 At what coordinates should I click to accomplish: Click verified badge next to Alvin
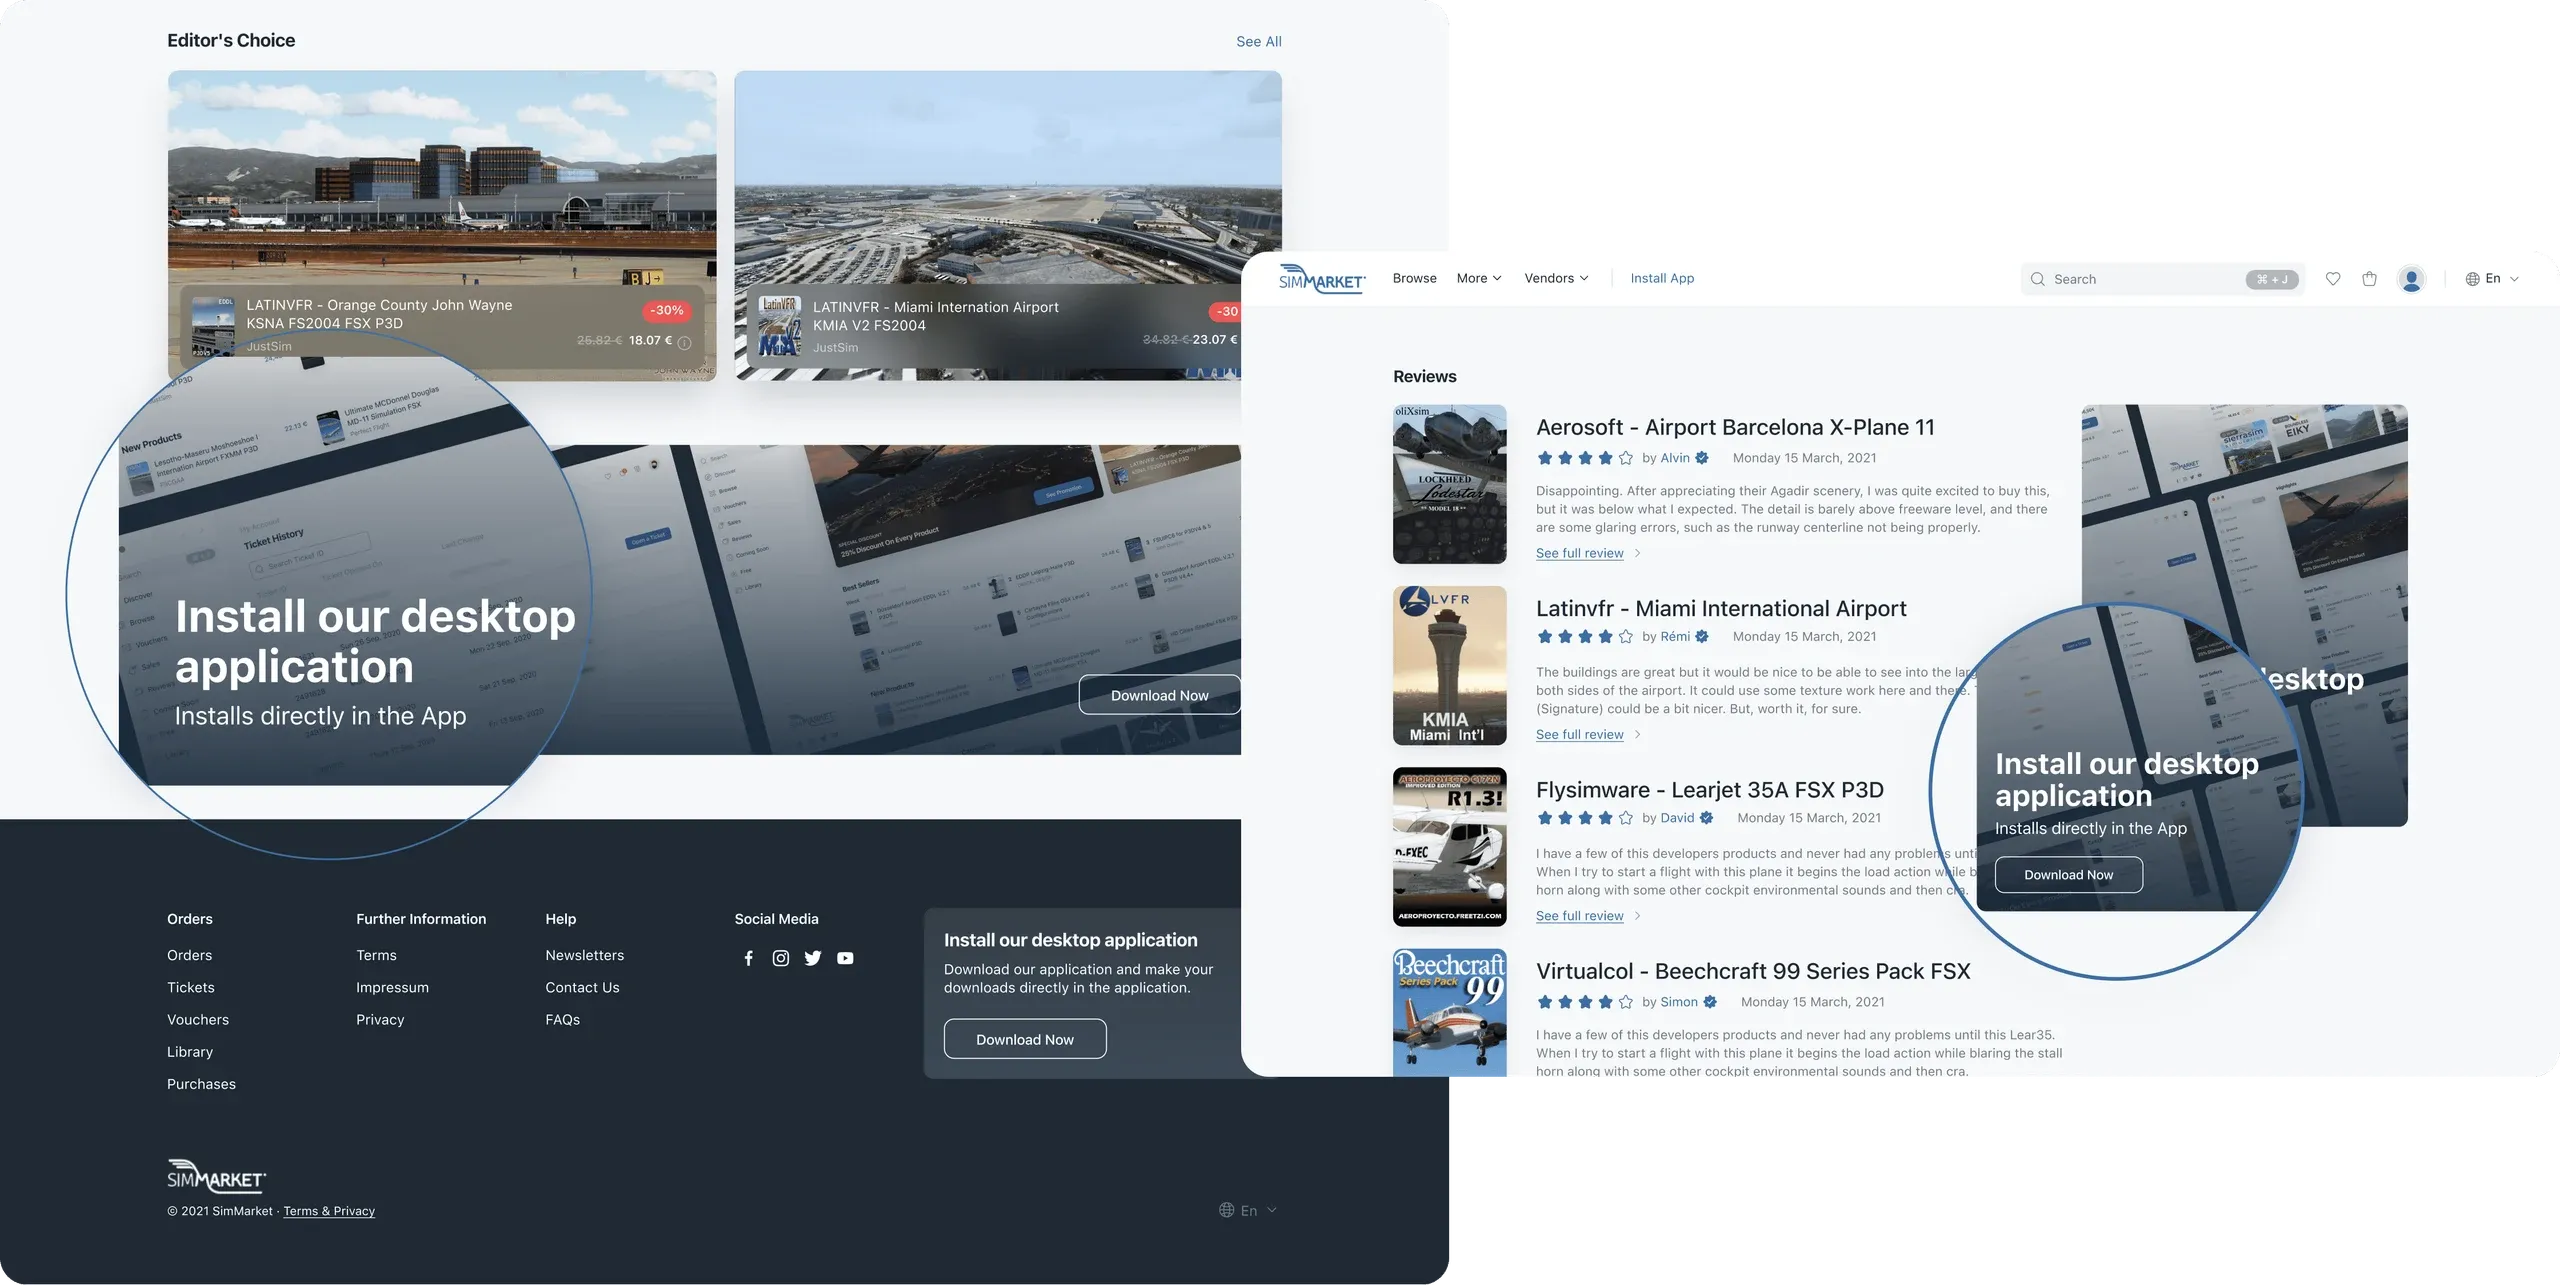pyautogui.click(x=1702, y=458)
